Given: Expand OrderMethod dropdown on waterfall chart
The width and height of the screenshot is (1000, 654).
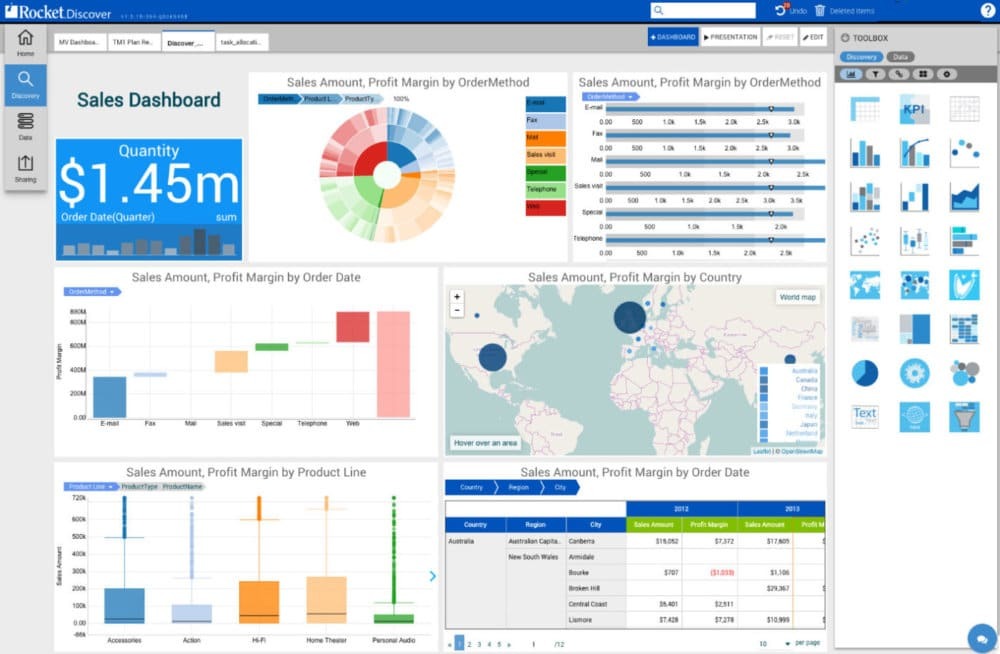Looking at the screenshot, I should click(92, 292).
